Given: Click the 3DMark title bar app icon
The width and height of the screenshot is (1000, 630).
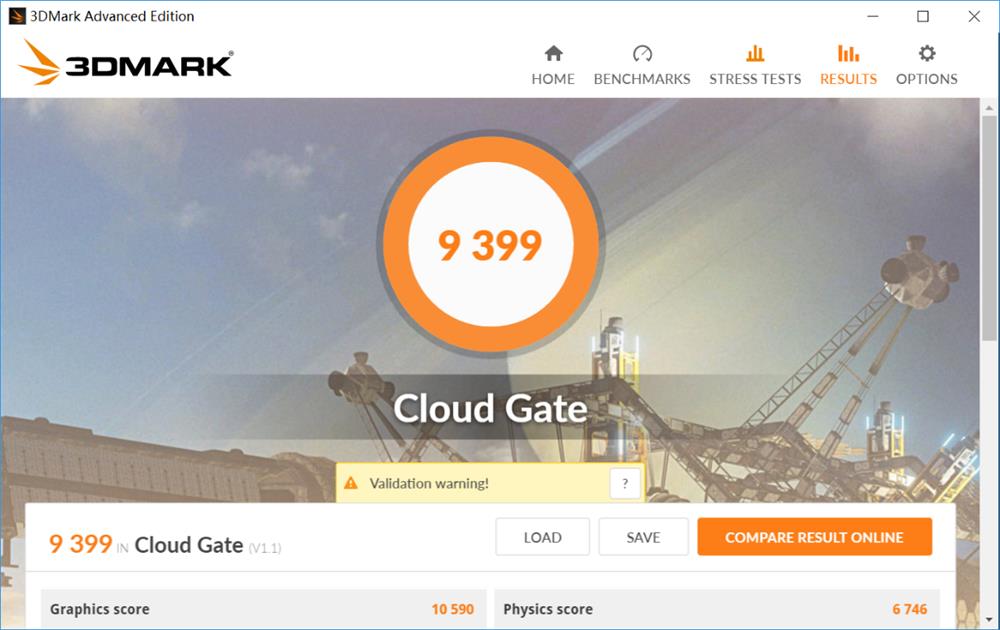Looking at the screenshot, I should 17,16.
